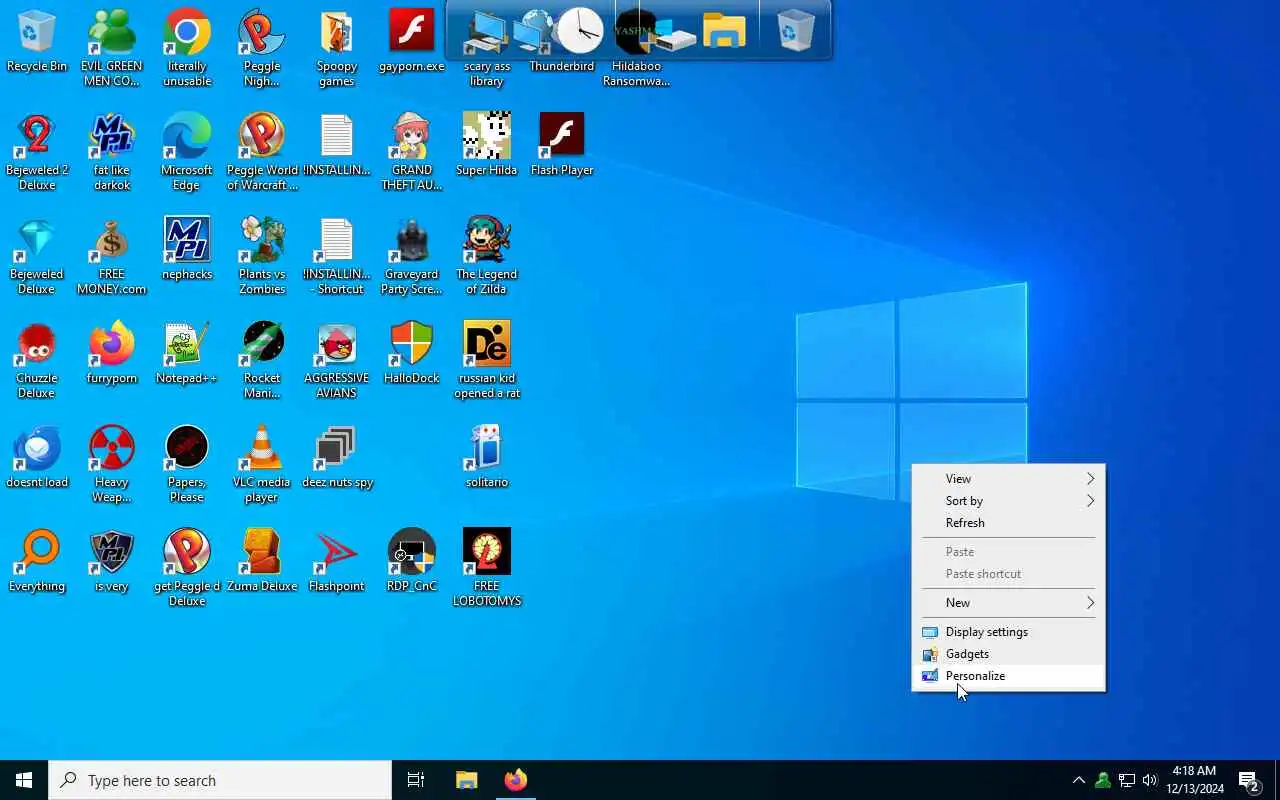
Task: Open get Peggle'd Deluxe shortcut
Action: pyautogui.click(x=187, y=568)
